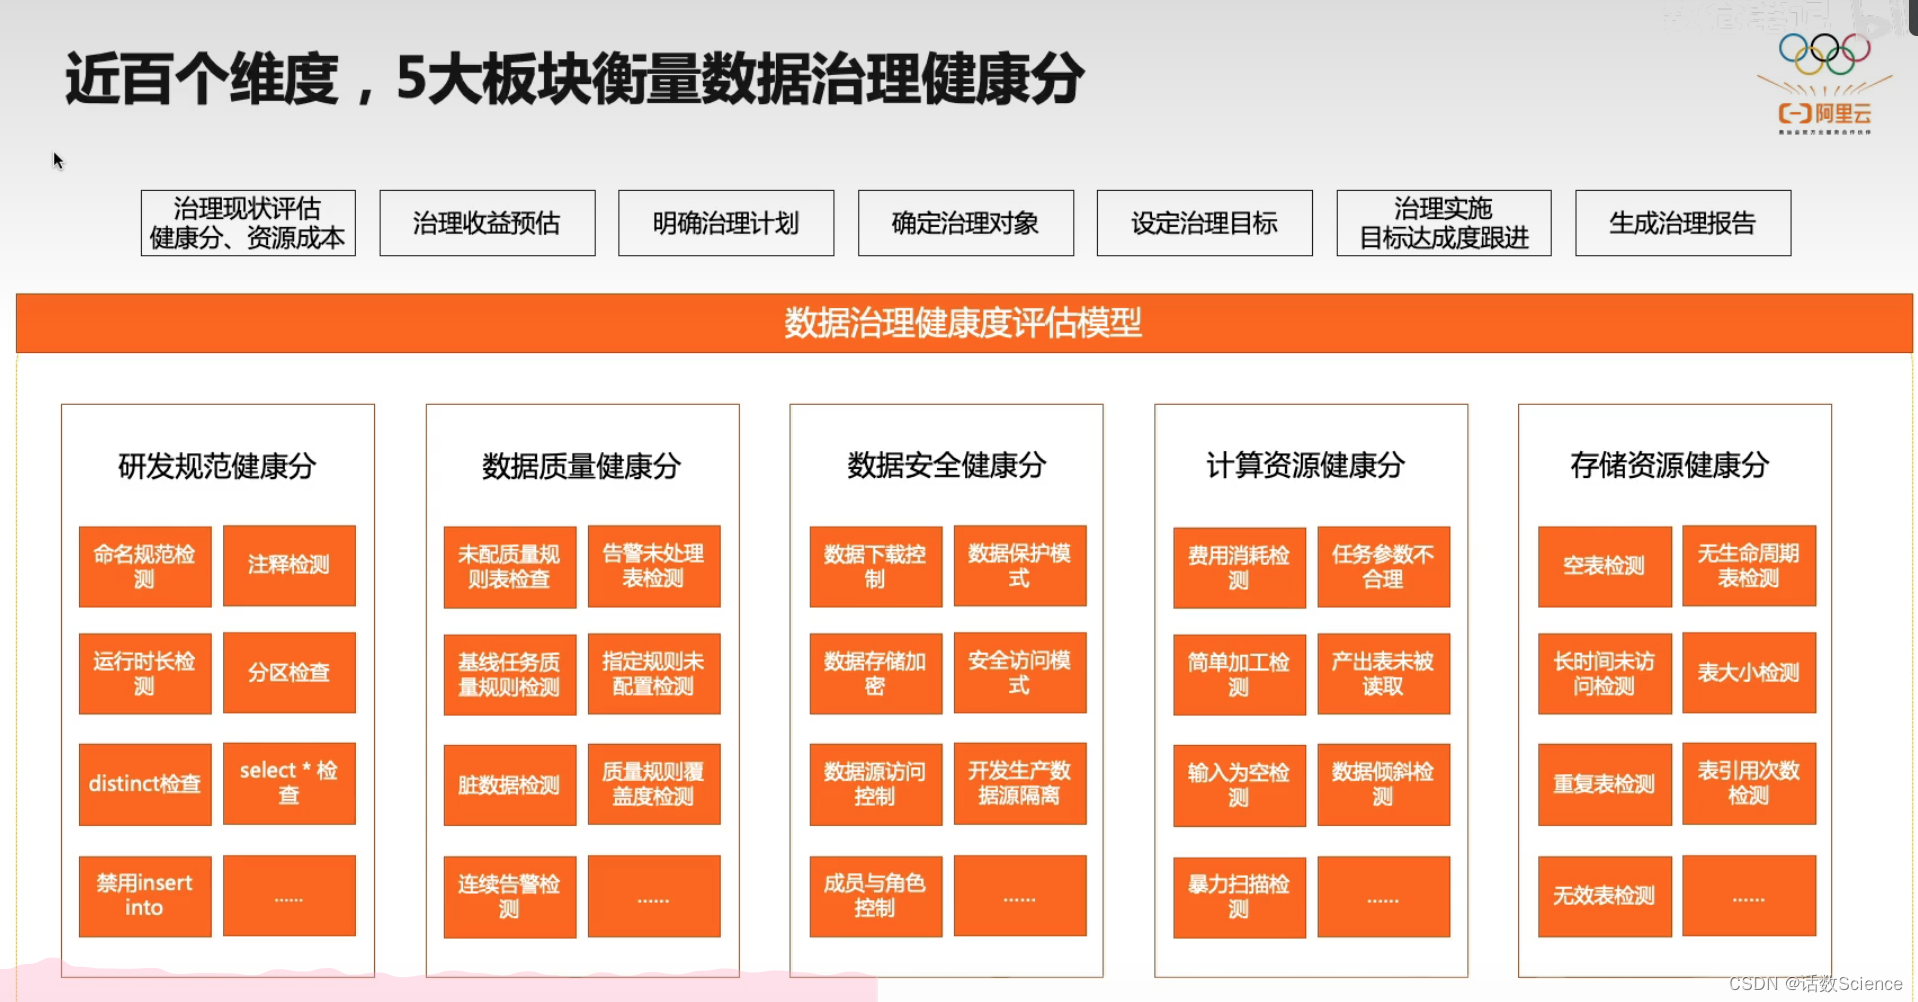Click the 设定治理目标 step box

tap(1205, 223)
